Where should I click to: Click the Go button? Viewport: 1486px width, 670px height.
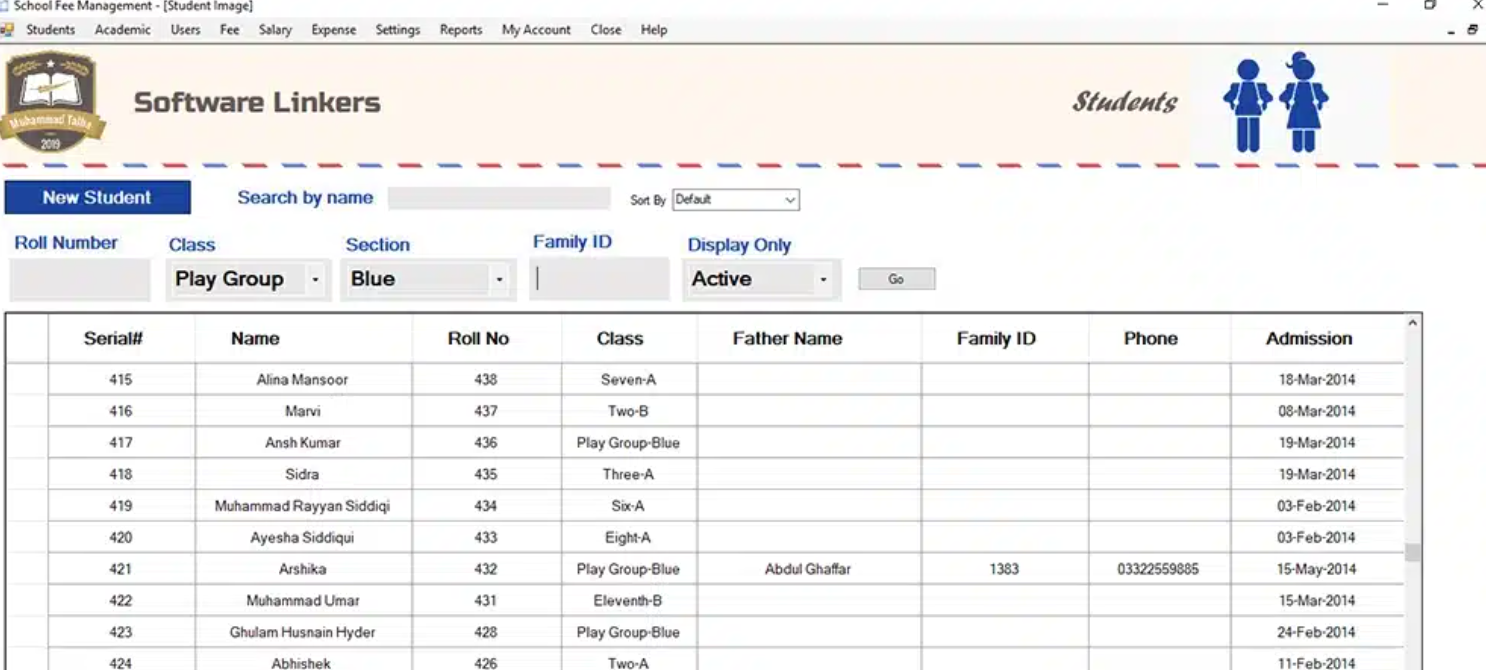pos(896,278)
